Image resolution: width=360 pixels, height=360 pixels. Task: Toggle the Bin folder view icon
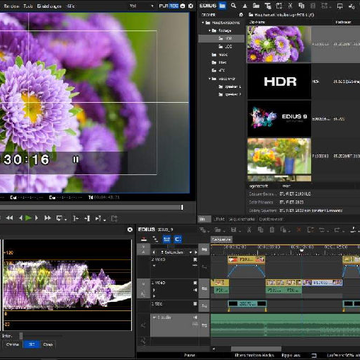pos(222,5)
